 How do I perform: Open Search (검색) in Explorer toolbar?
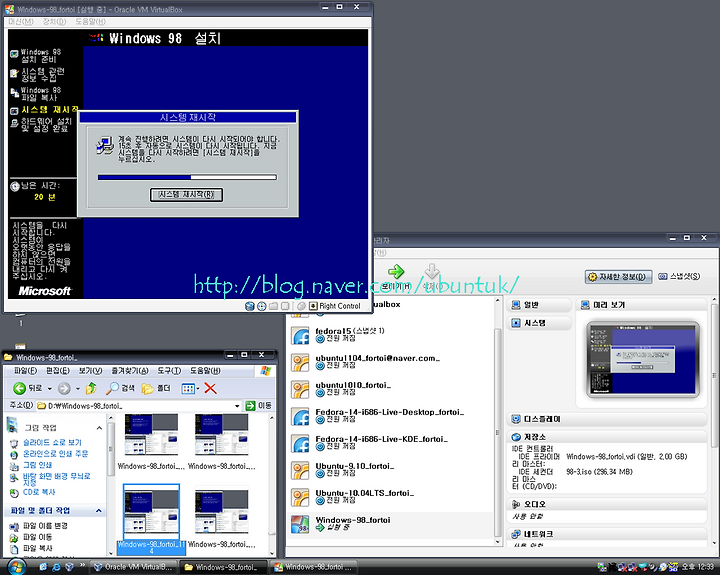tap(120, 389)
